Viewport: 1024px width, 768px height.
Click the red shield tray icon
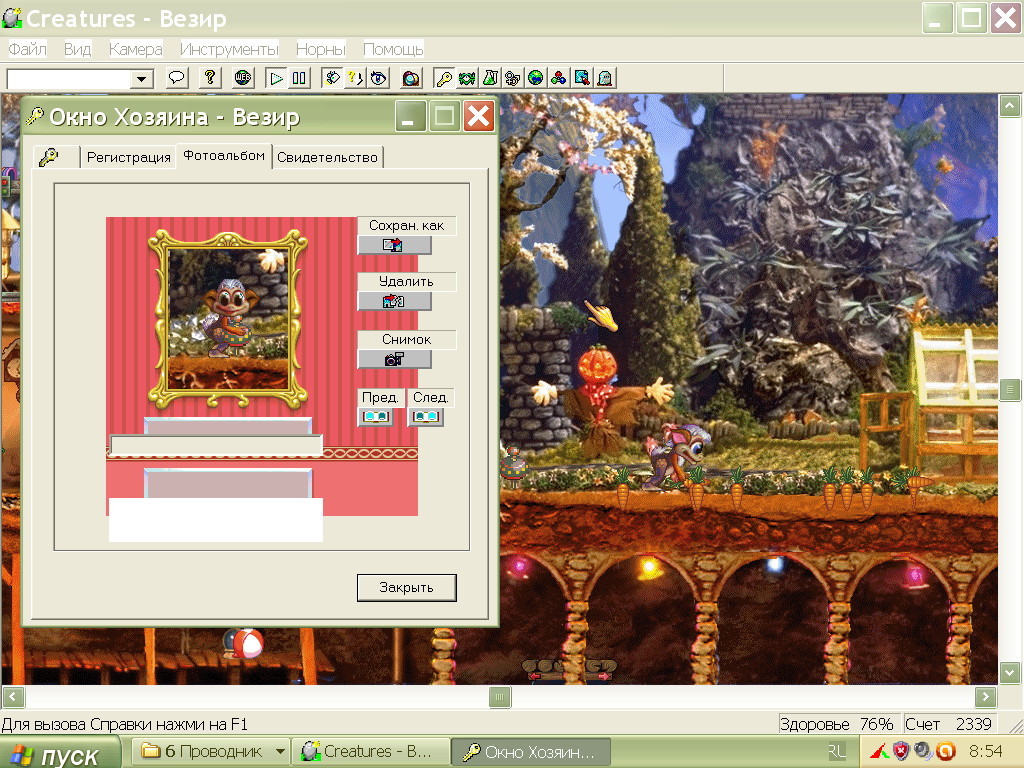point(901,752)
